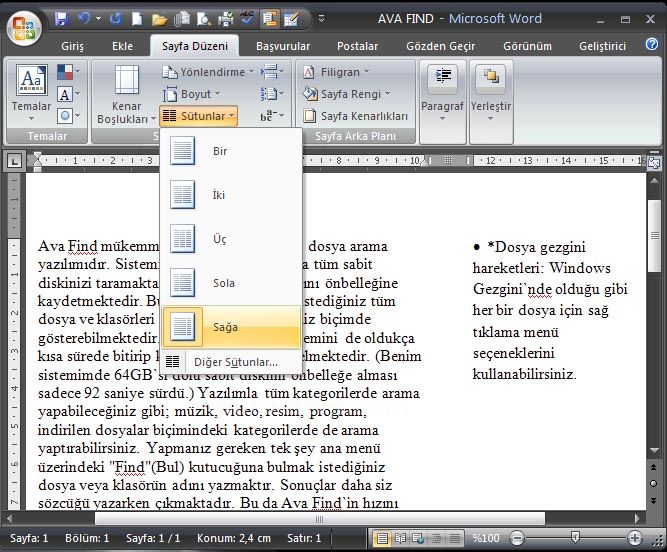This screenshot has height=552, width=667.
Task: Click the select browse object circle button
Action: tap(654, 484)
